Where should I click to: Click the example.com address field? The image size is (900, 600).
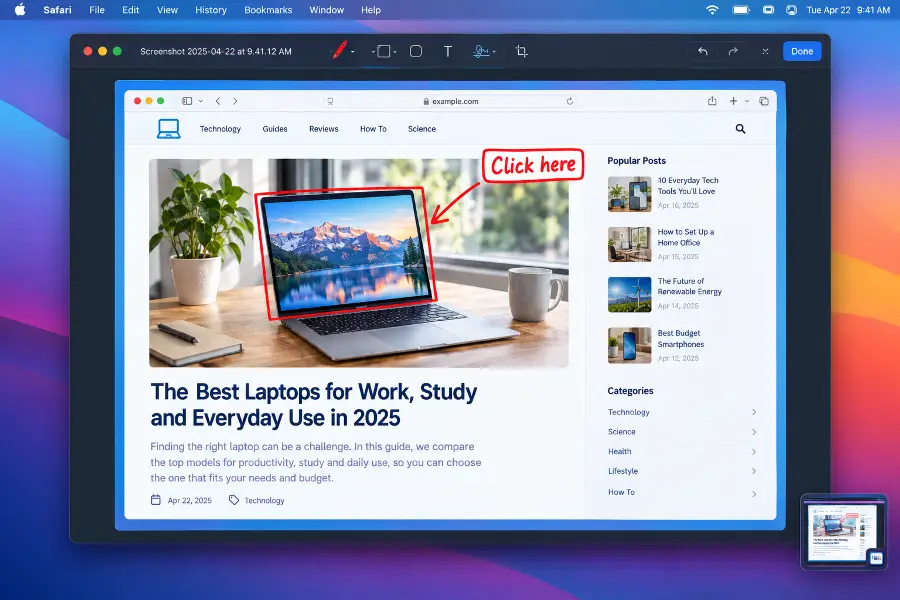pyautogui.click(x=451, y=101)
